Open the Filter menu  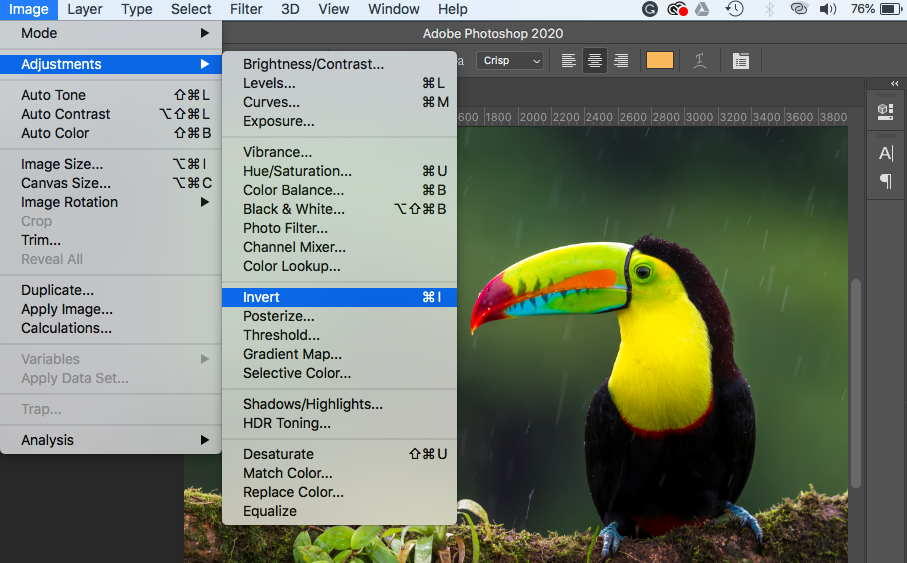click(x=246, y=9)
